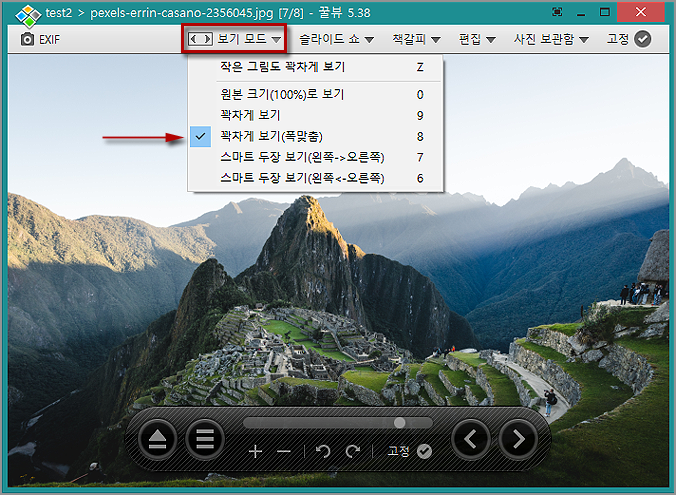Image resolution: width=676 pixels, height=495 pixels.
Task: Open the 편집 dropdown menu
Action: click(477, 39)
